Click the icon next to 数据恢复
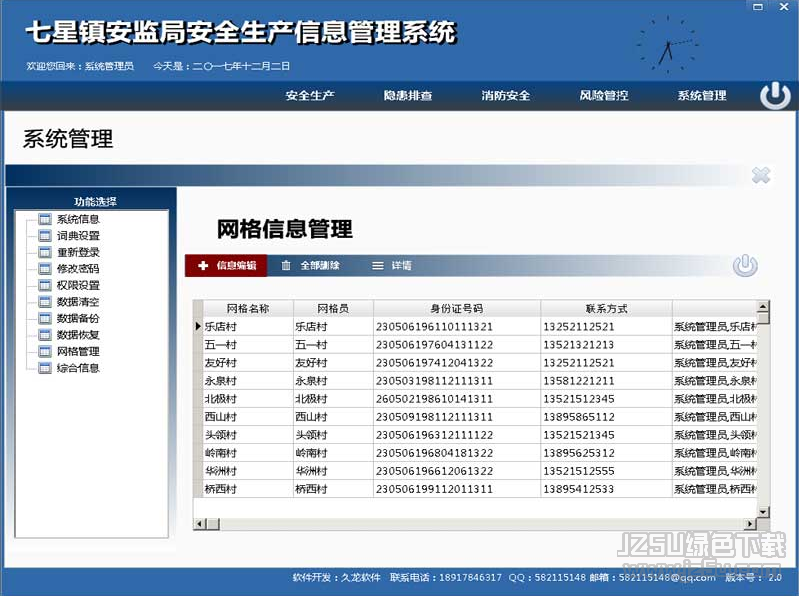799x596 pixels. pos(45,335)
